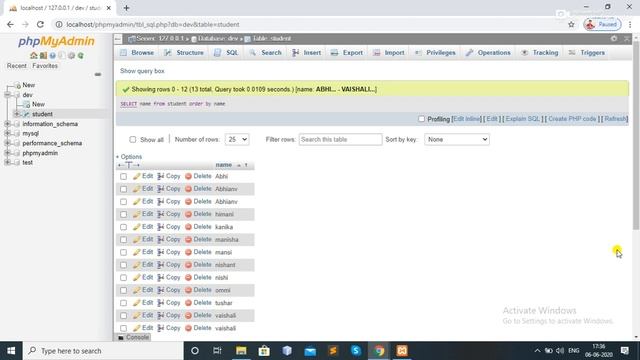Expand the Options link above table
Viewport: 640px width, 360px height.
pyautogui.click(x=129, y=157)
